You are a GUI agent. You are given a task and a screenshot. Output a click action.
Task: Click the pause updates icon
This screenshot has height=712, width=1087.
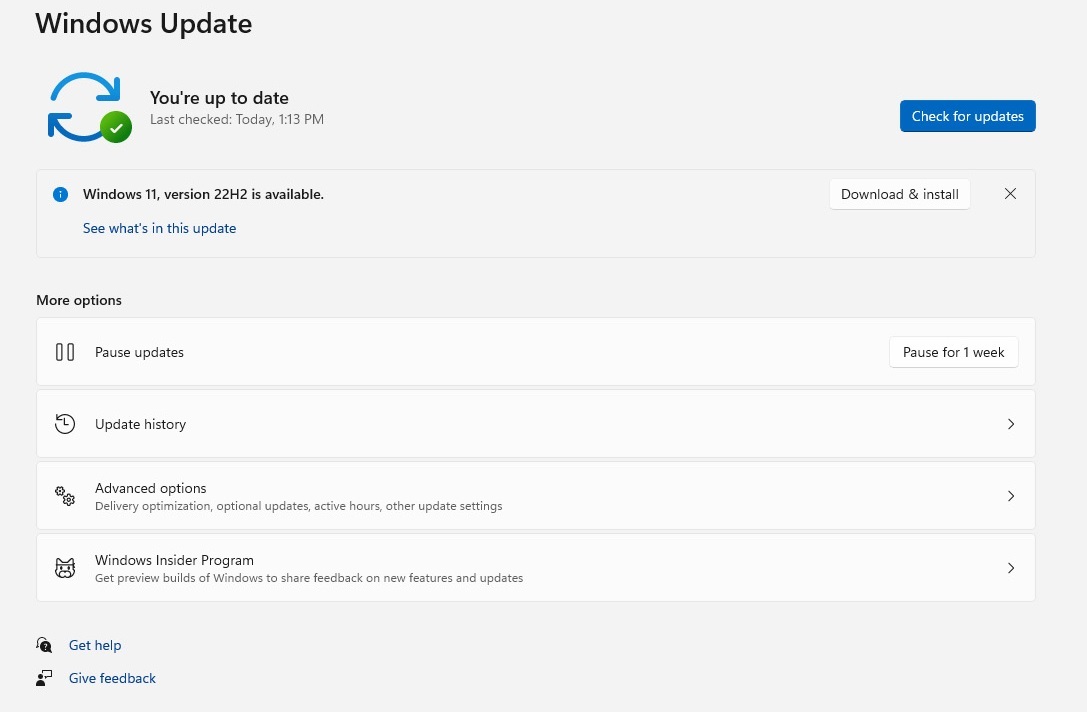point(65,352)
